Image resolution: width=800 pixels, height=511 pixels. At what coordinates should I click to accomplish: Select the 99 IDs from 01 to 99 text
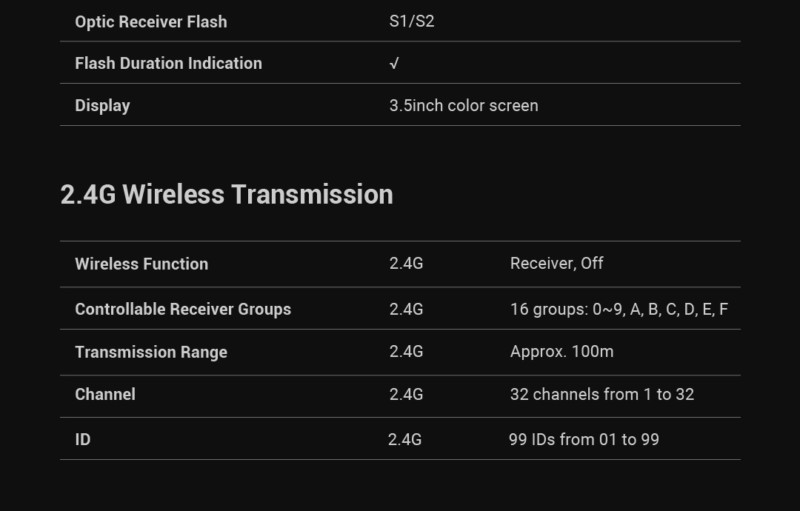click(584, 440)
